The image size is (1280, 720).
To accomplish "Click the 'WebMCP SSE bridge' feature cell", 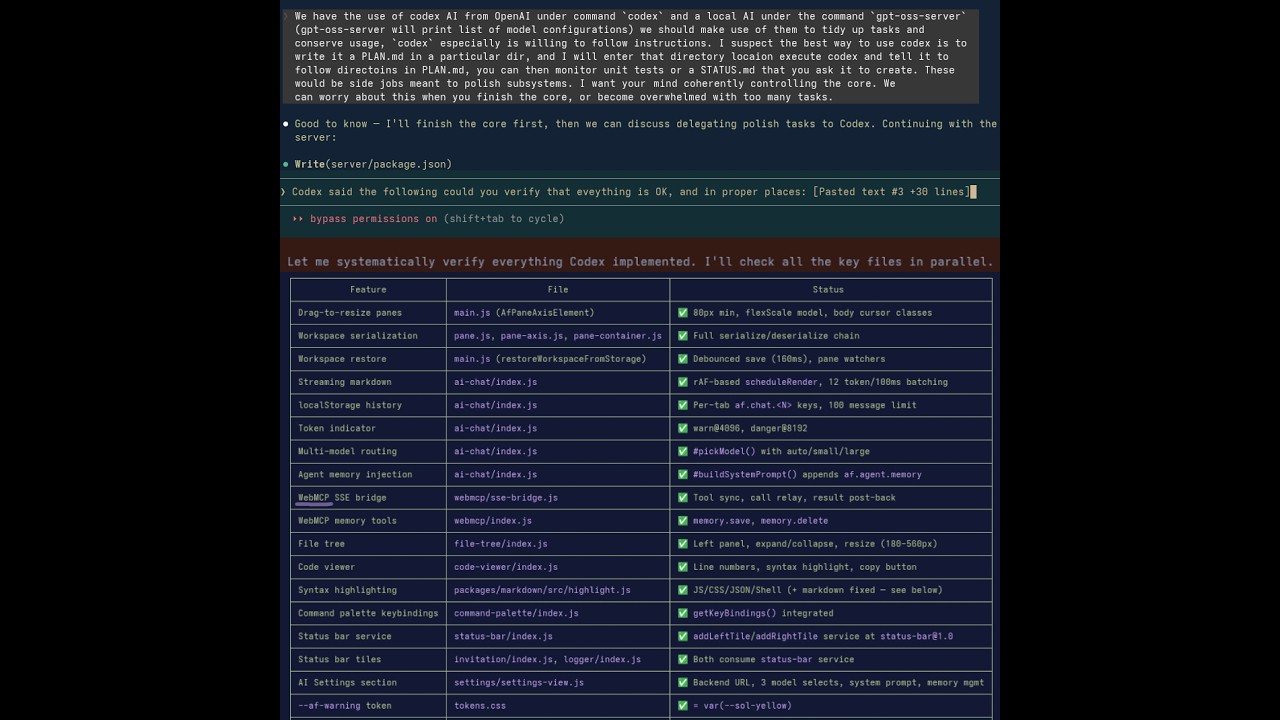I will click(x=368, y=497).
